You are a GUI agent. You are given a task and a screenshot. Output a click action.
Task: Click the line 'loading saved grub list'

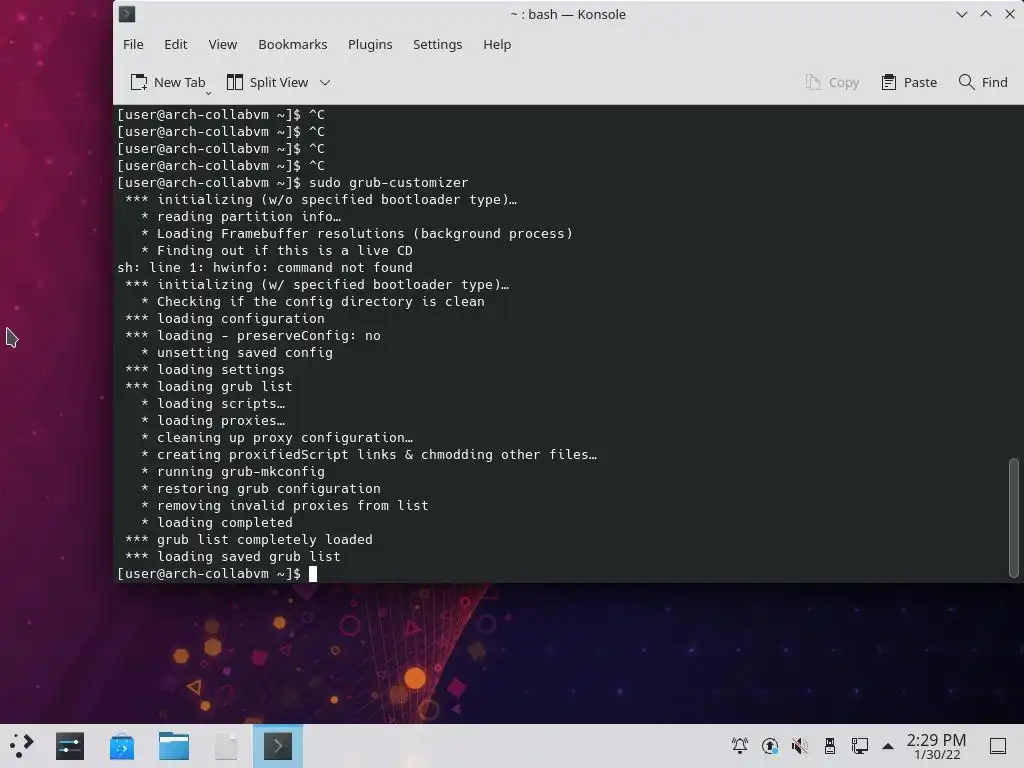248,556
